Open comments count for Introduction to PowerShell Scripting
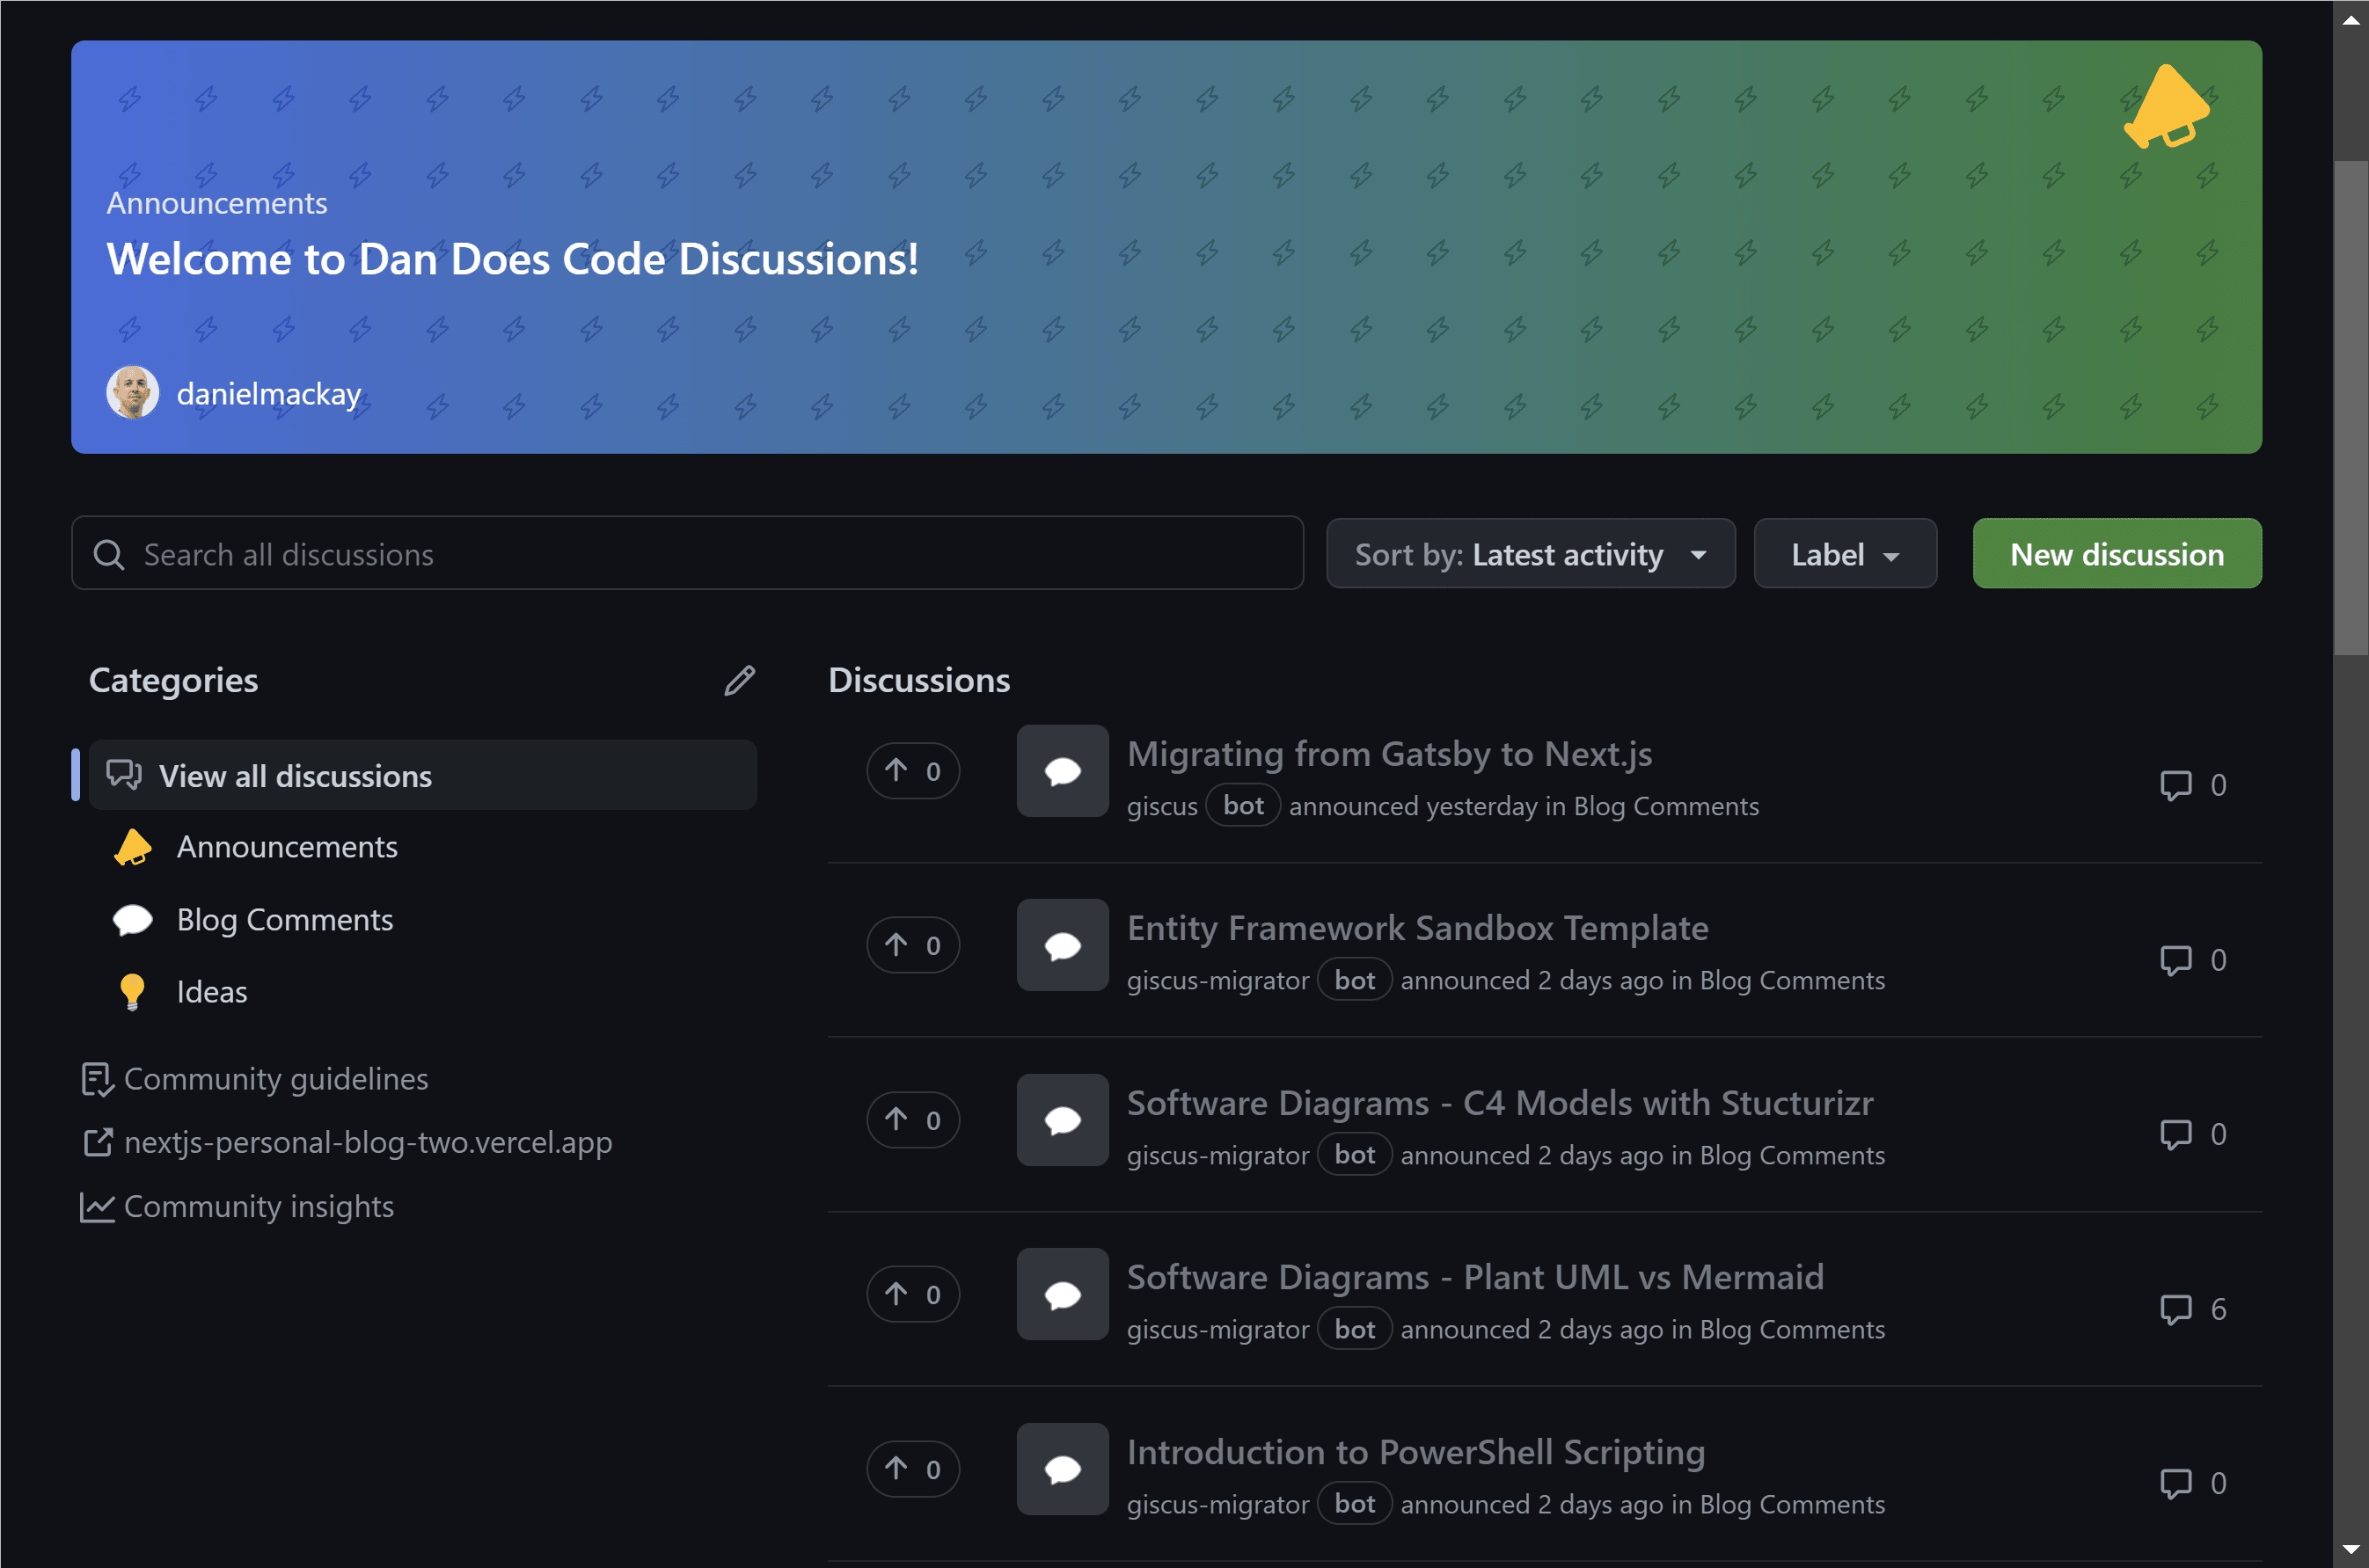The height and width of the screenshot is (1568, 2369). pyautogui.click(x=2193, y=1484)
